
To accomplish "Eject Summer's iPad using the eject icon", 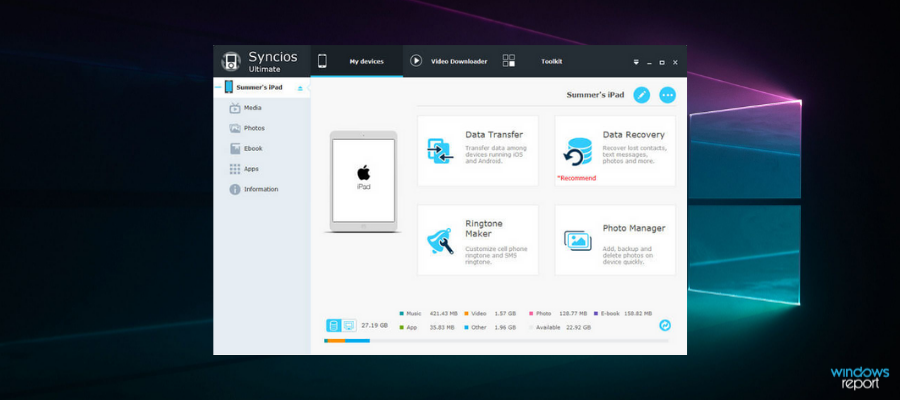I will pyautogui.click(x=300, y=88).
